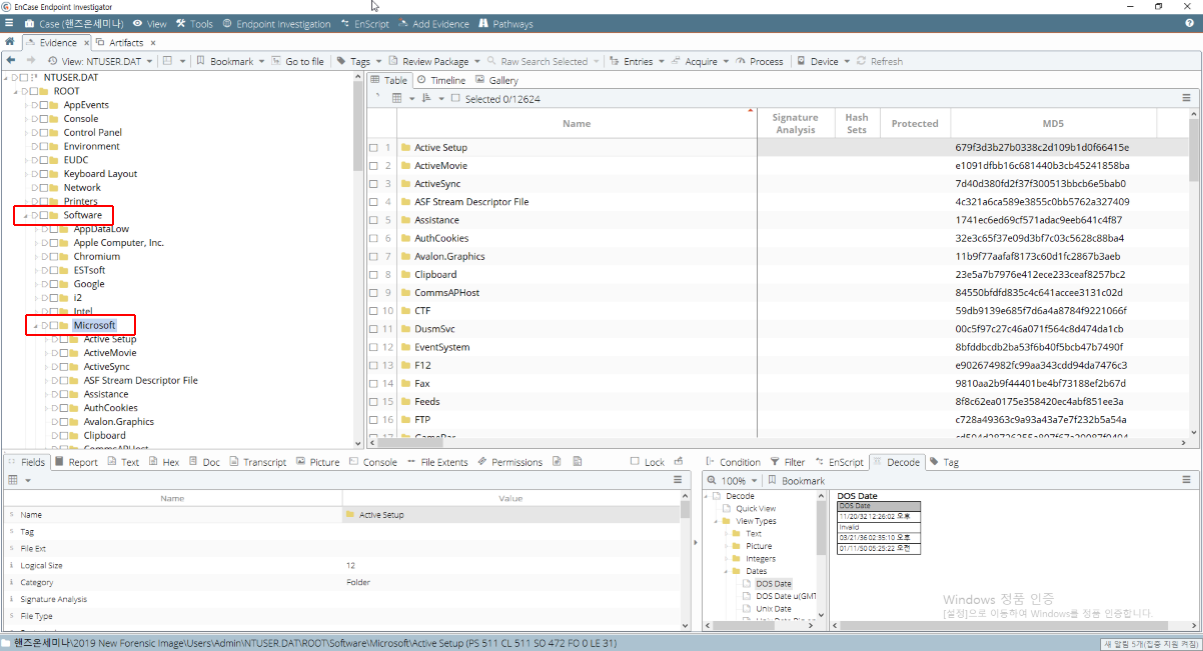Sort by the MD5 column header
Screen dimensions: 1203x651
point(1053,123)
